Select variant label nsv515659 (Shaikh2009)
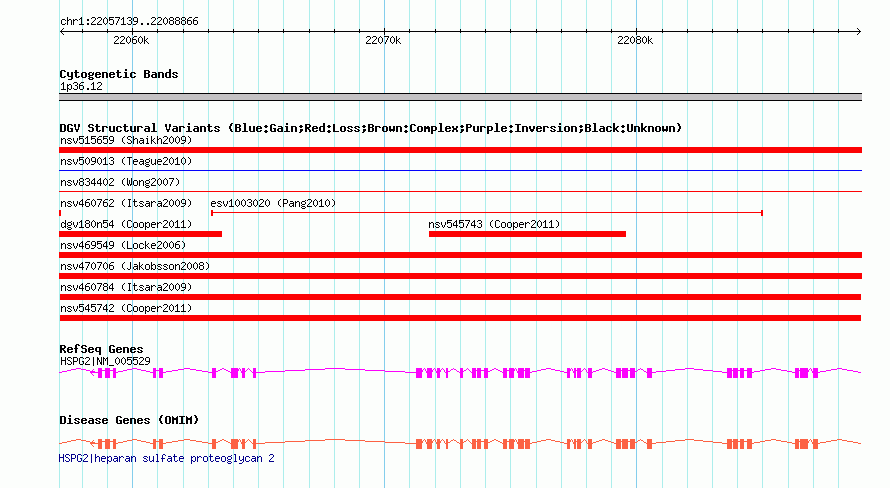890x488 pixels. click(x=126, y=140)
